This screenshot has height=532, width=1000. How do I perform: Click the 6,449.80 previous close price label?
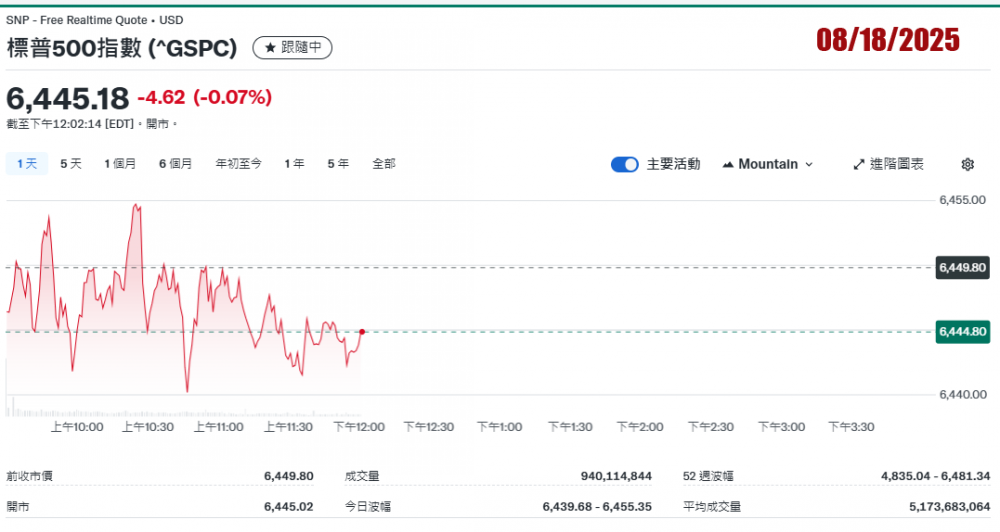coord(963,267)
